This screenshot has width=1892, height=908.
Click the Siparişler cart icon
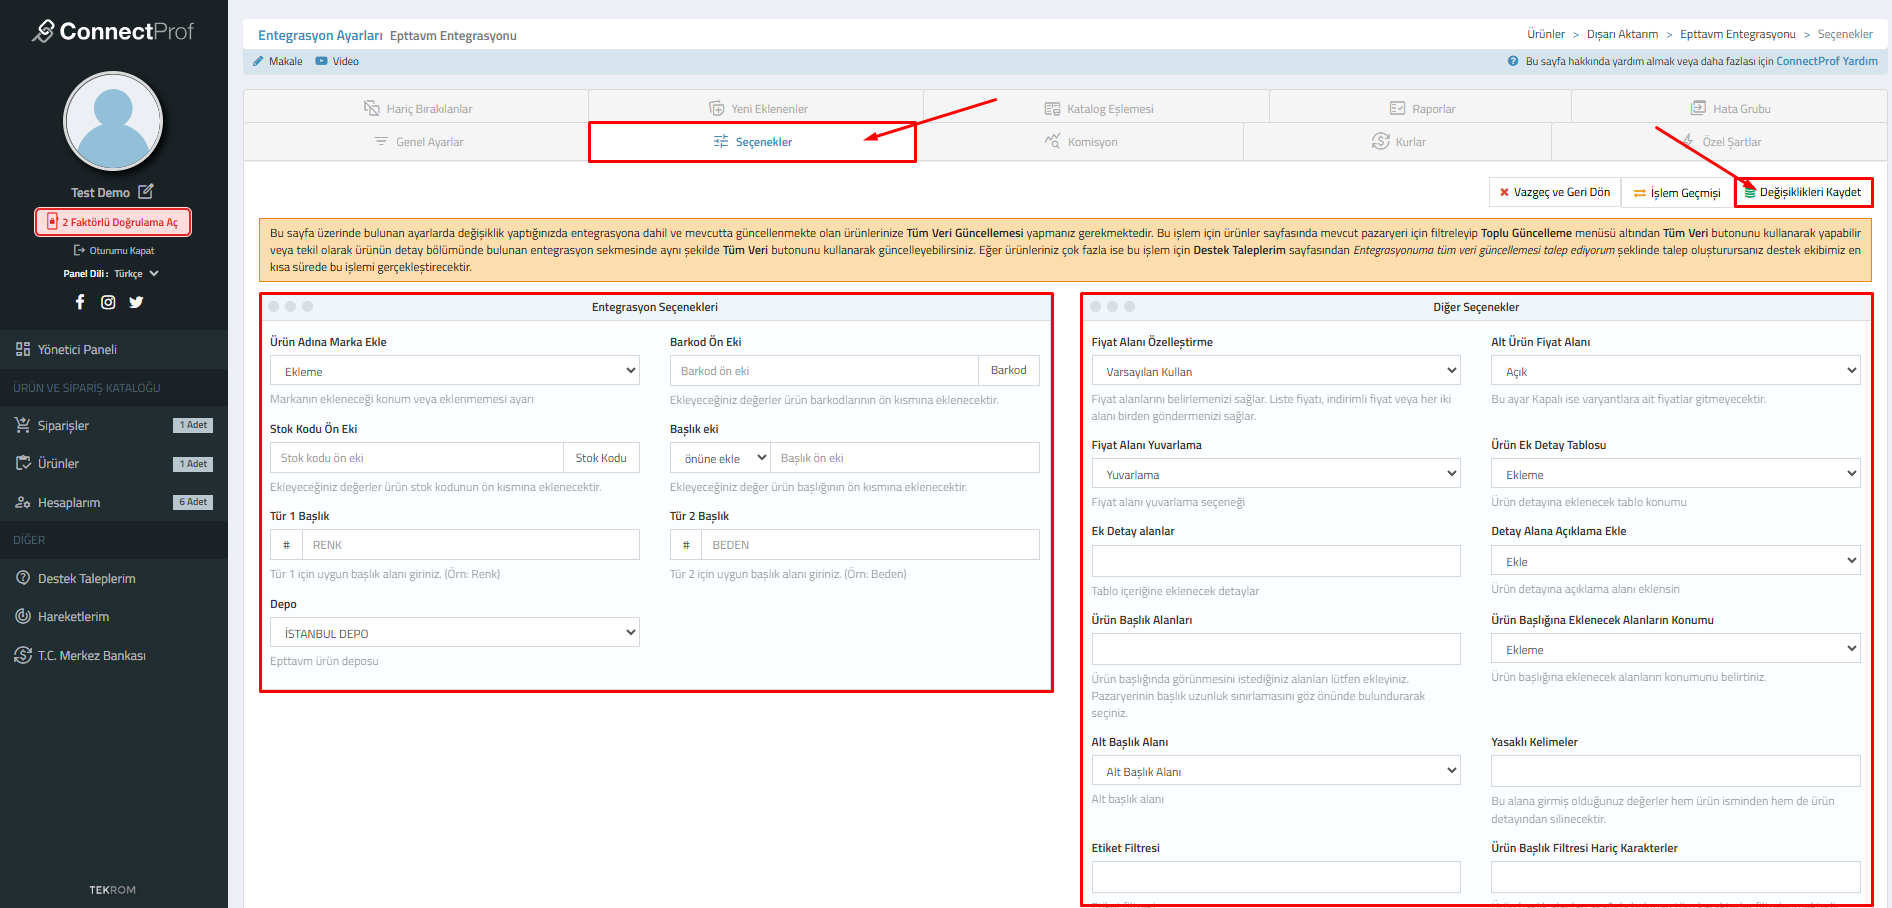pyautogui.click(x=23, y=425)
